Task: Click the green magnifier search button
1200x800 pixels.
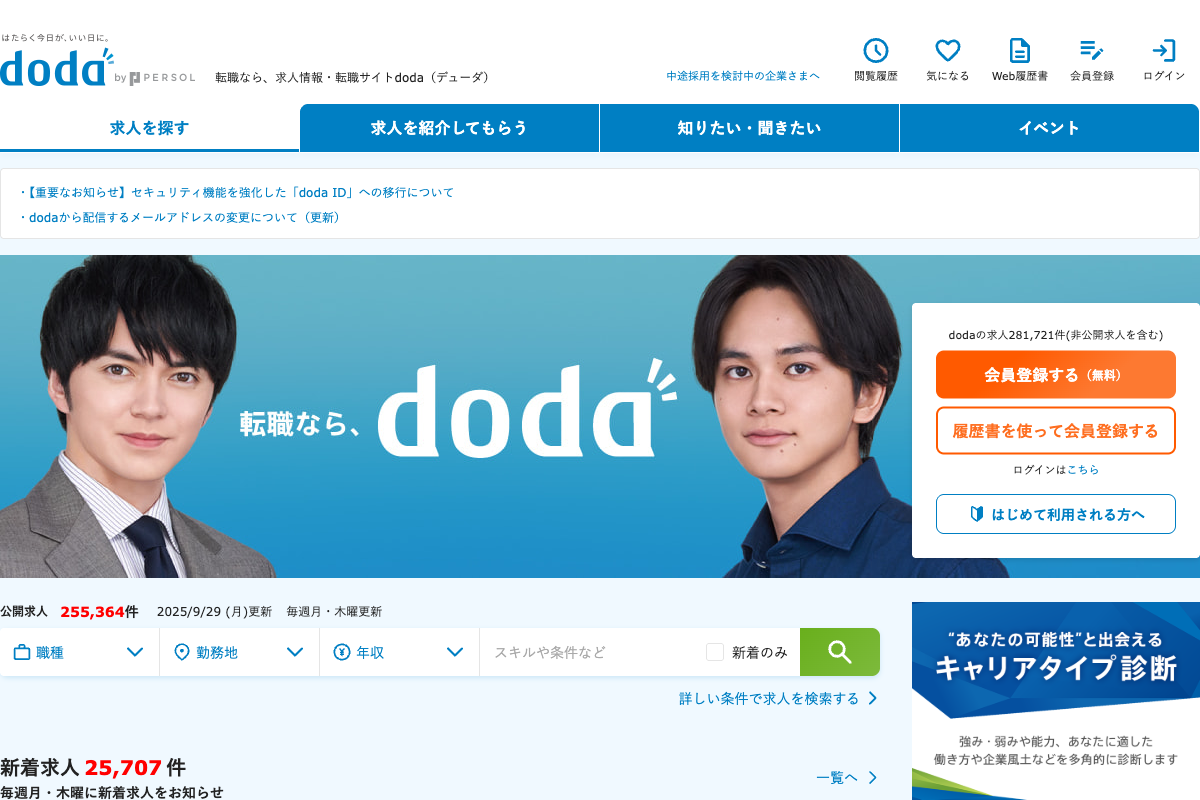Action: [840, 652]
